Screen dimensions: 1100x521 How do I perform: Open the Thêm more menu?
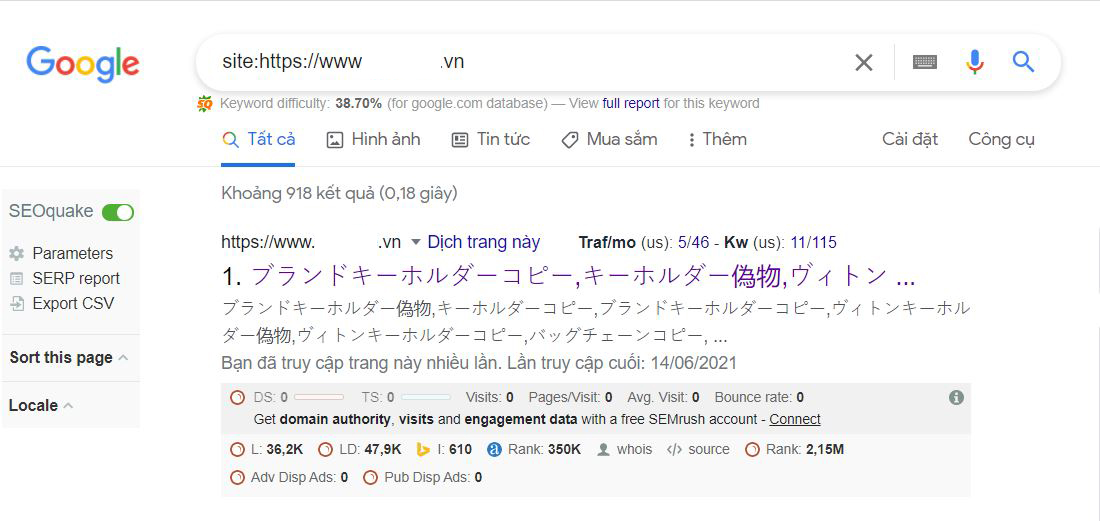(717, 140)
